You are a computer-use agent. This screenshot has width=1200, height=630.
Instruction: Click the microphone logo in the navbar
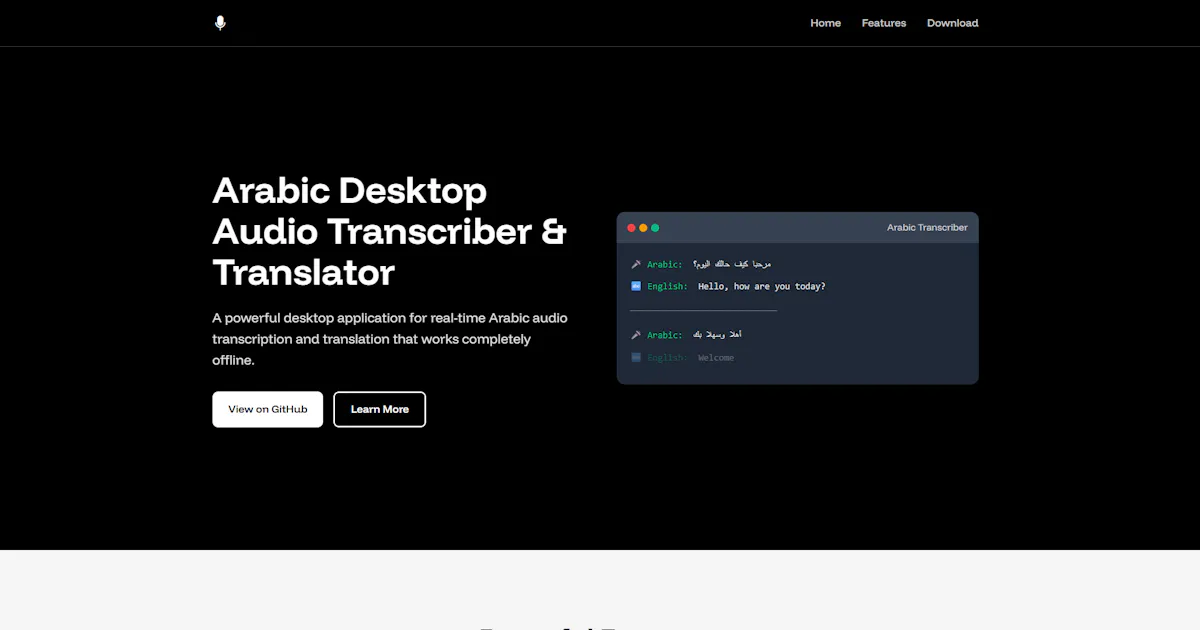[x=220, y=23]
